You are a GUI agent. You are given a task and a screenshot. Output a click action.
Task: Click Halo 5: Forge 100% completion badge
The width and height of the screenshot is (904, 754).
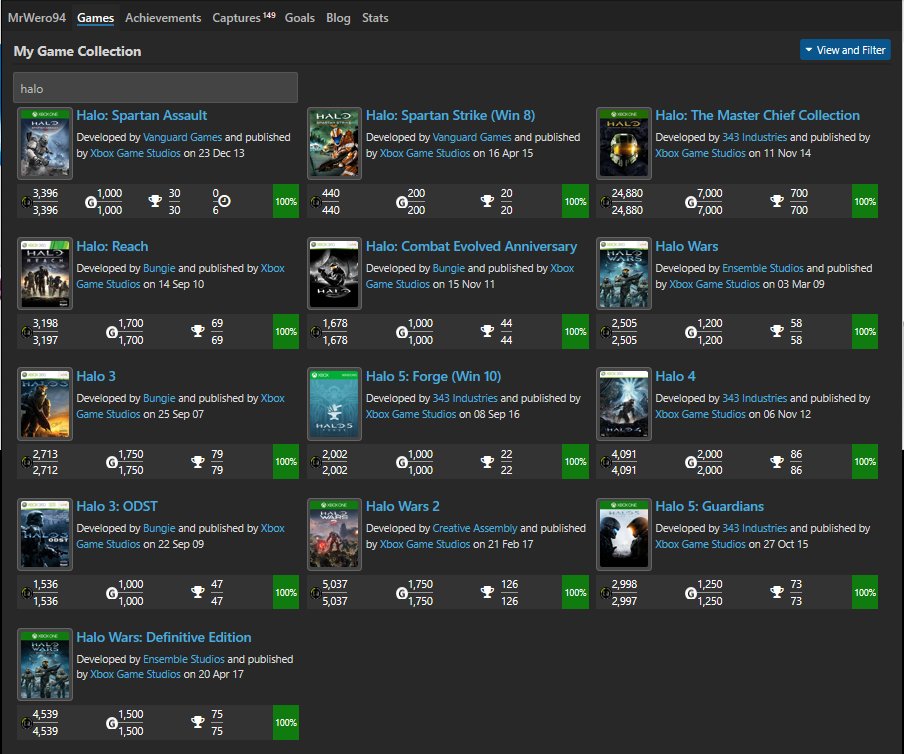pos(575,462)
